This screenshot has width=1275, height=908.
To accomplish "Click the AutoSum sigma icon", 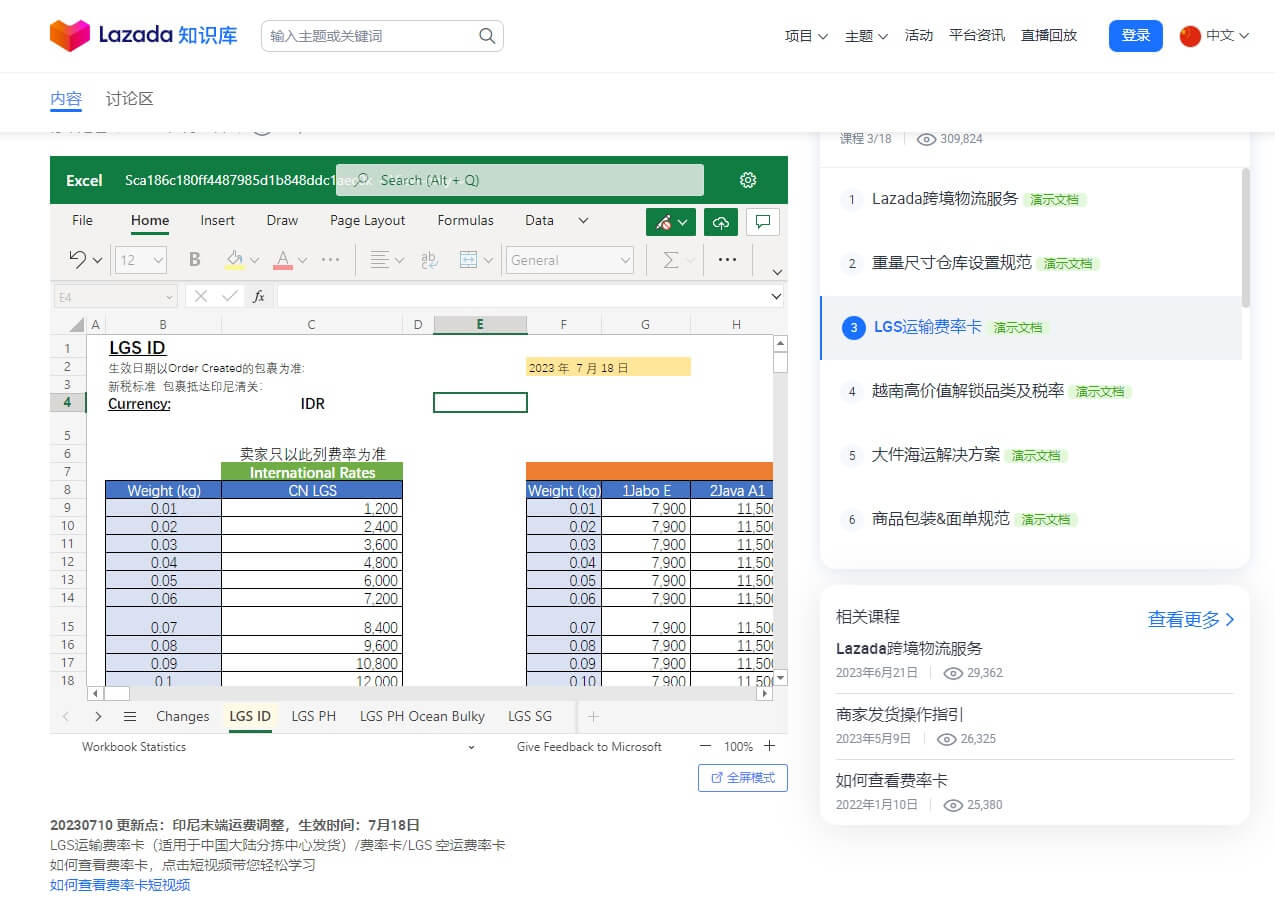I will (671, 260).
